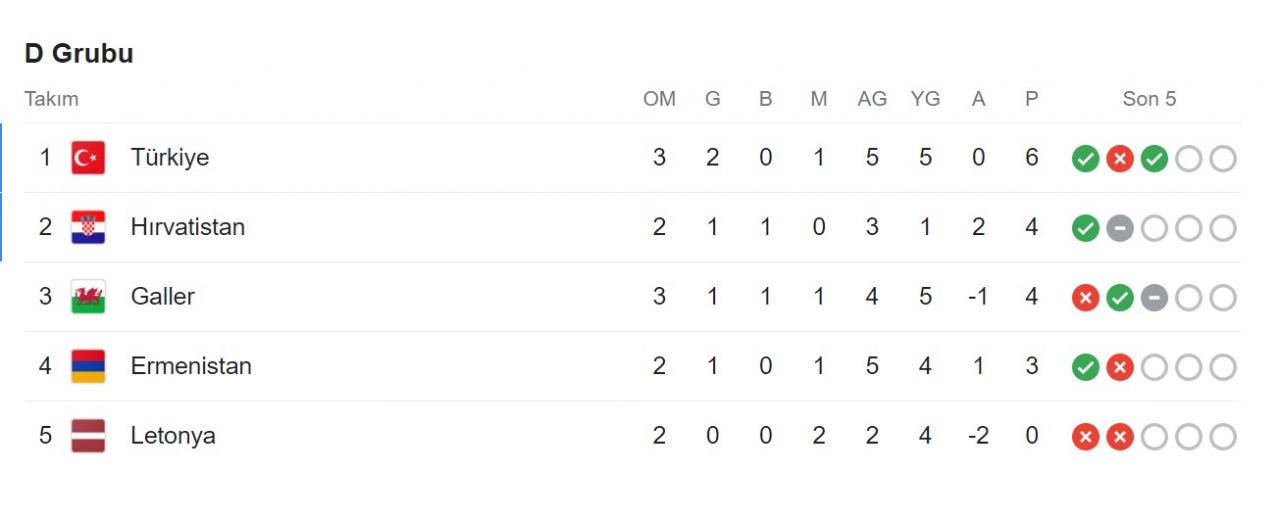Click the Galler dragon flag icon

click(x=88, y=297)
